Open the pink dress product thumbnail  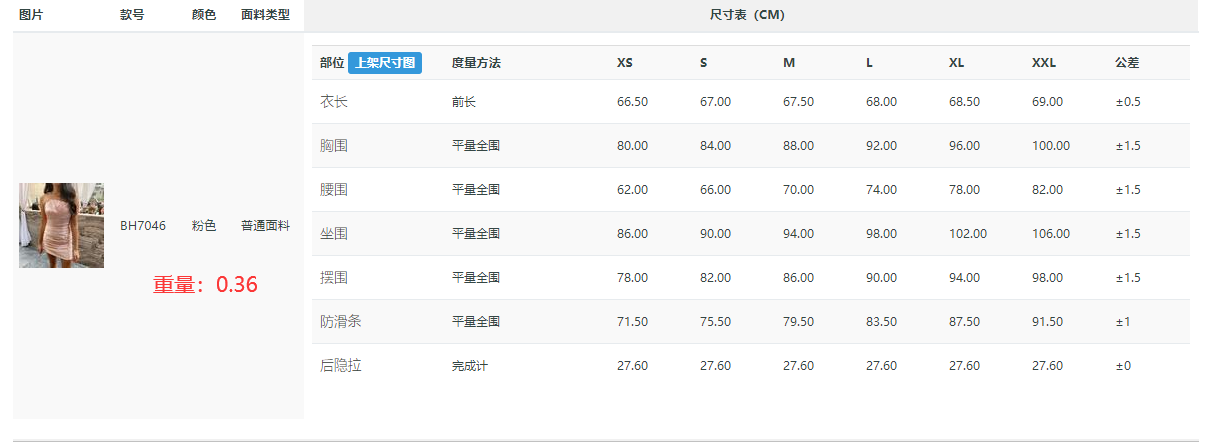61,225
